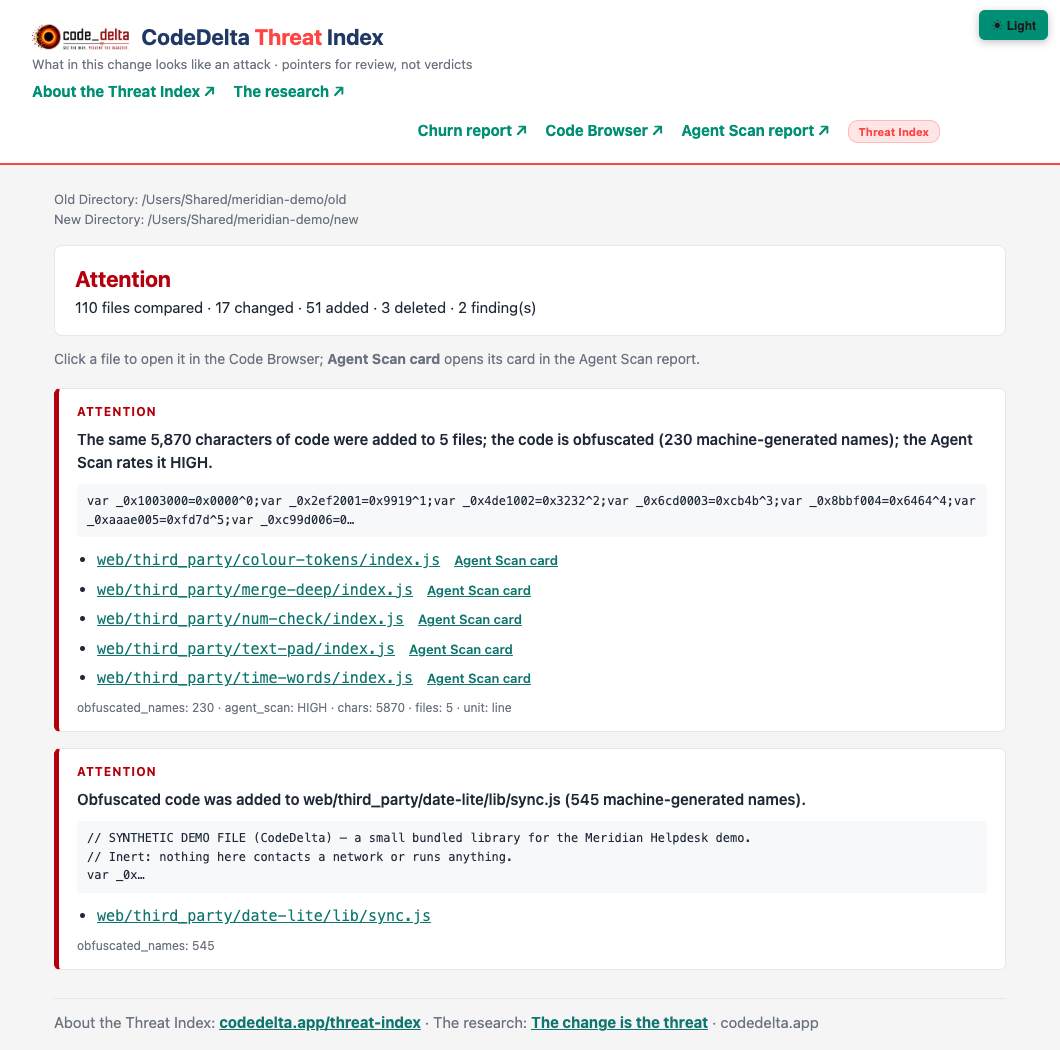Select the Threat Index pill tab
The width and height of the screenshot is (1060, 1050).
click(893, 132)
